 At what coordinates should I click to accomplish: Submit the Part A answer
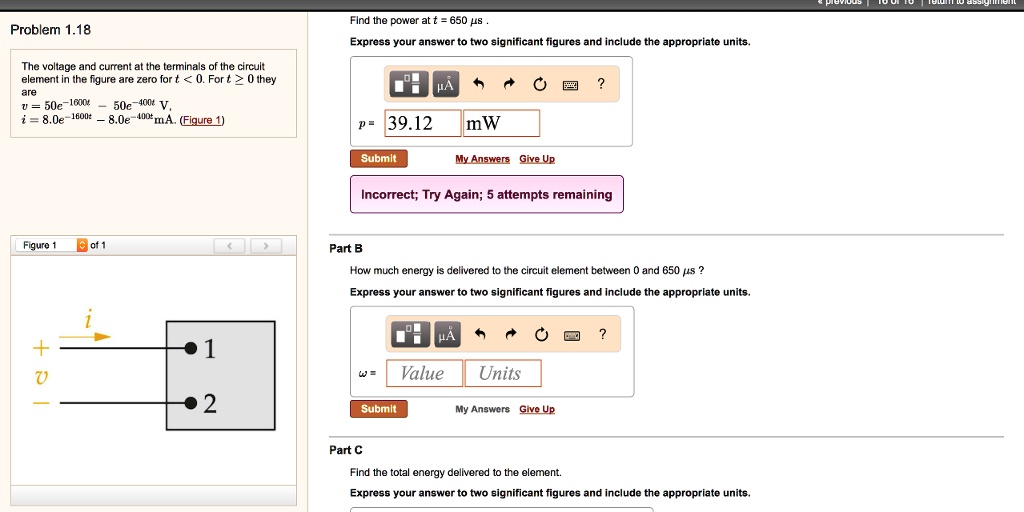click(379, 159)
